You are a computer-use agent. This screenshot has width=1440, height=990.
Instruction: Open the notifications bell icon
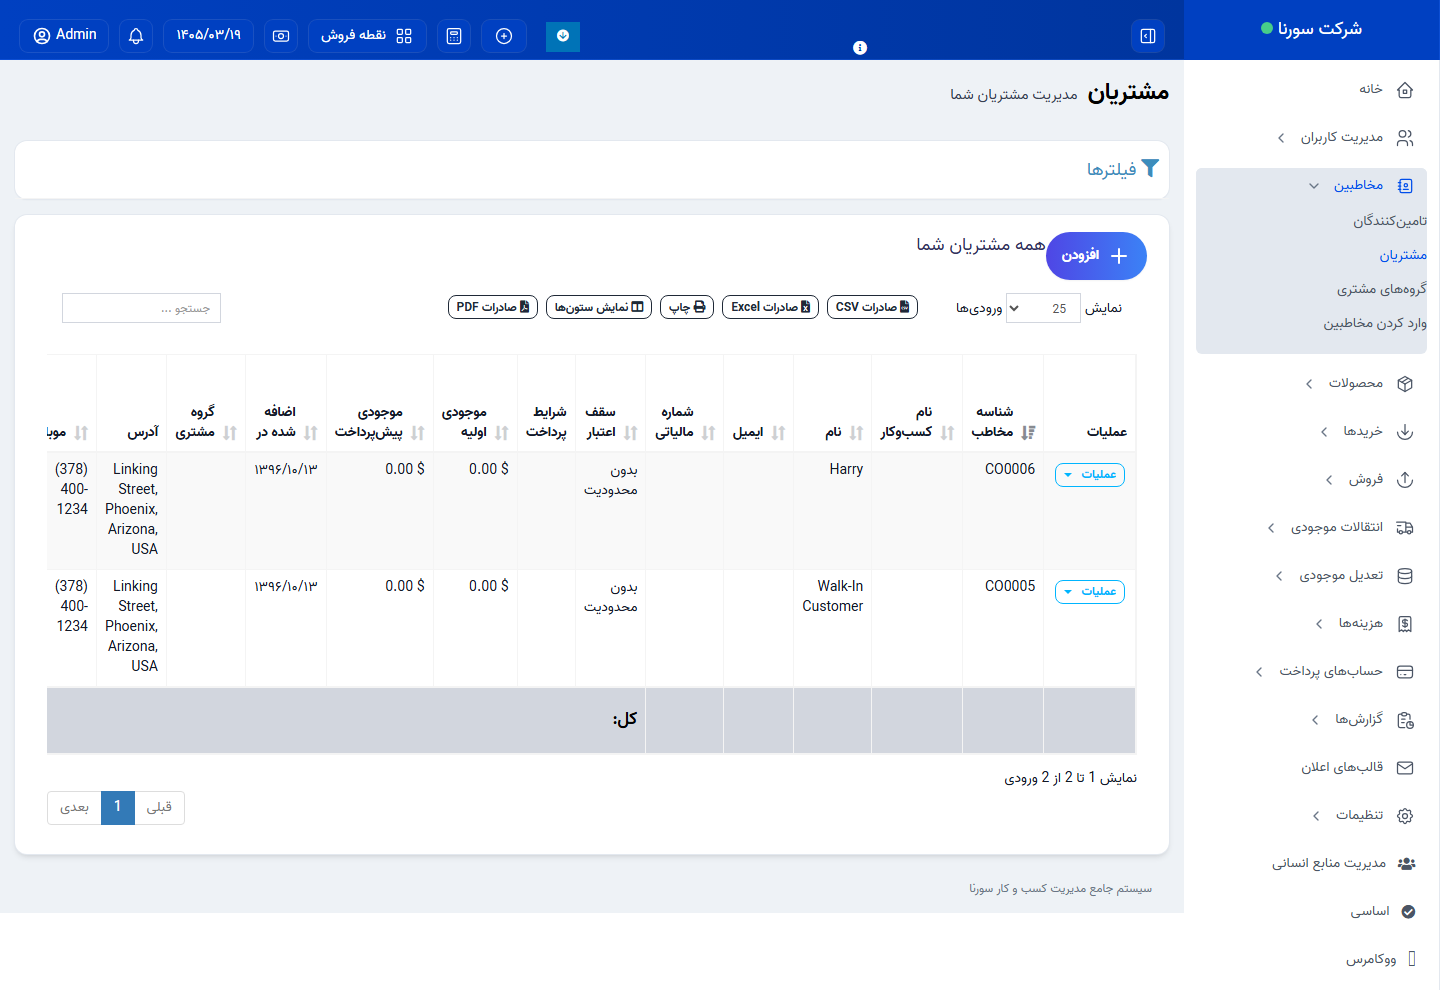[x=136, y=36]
